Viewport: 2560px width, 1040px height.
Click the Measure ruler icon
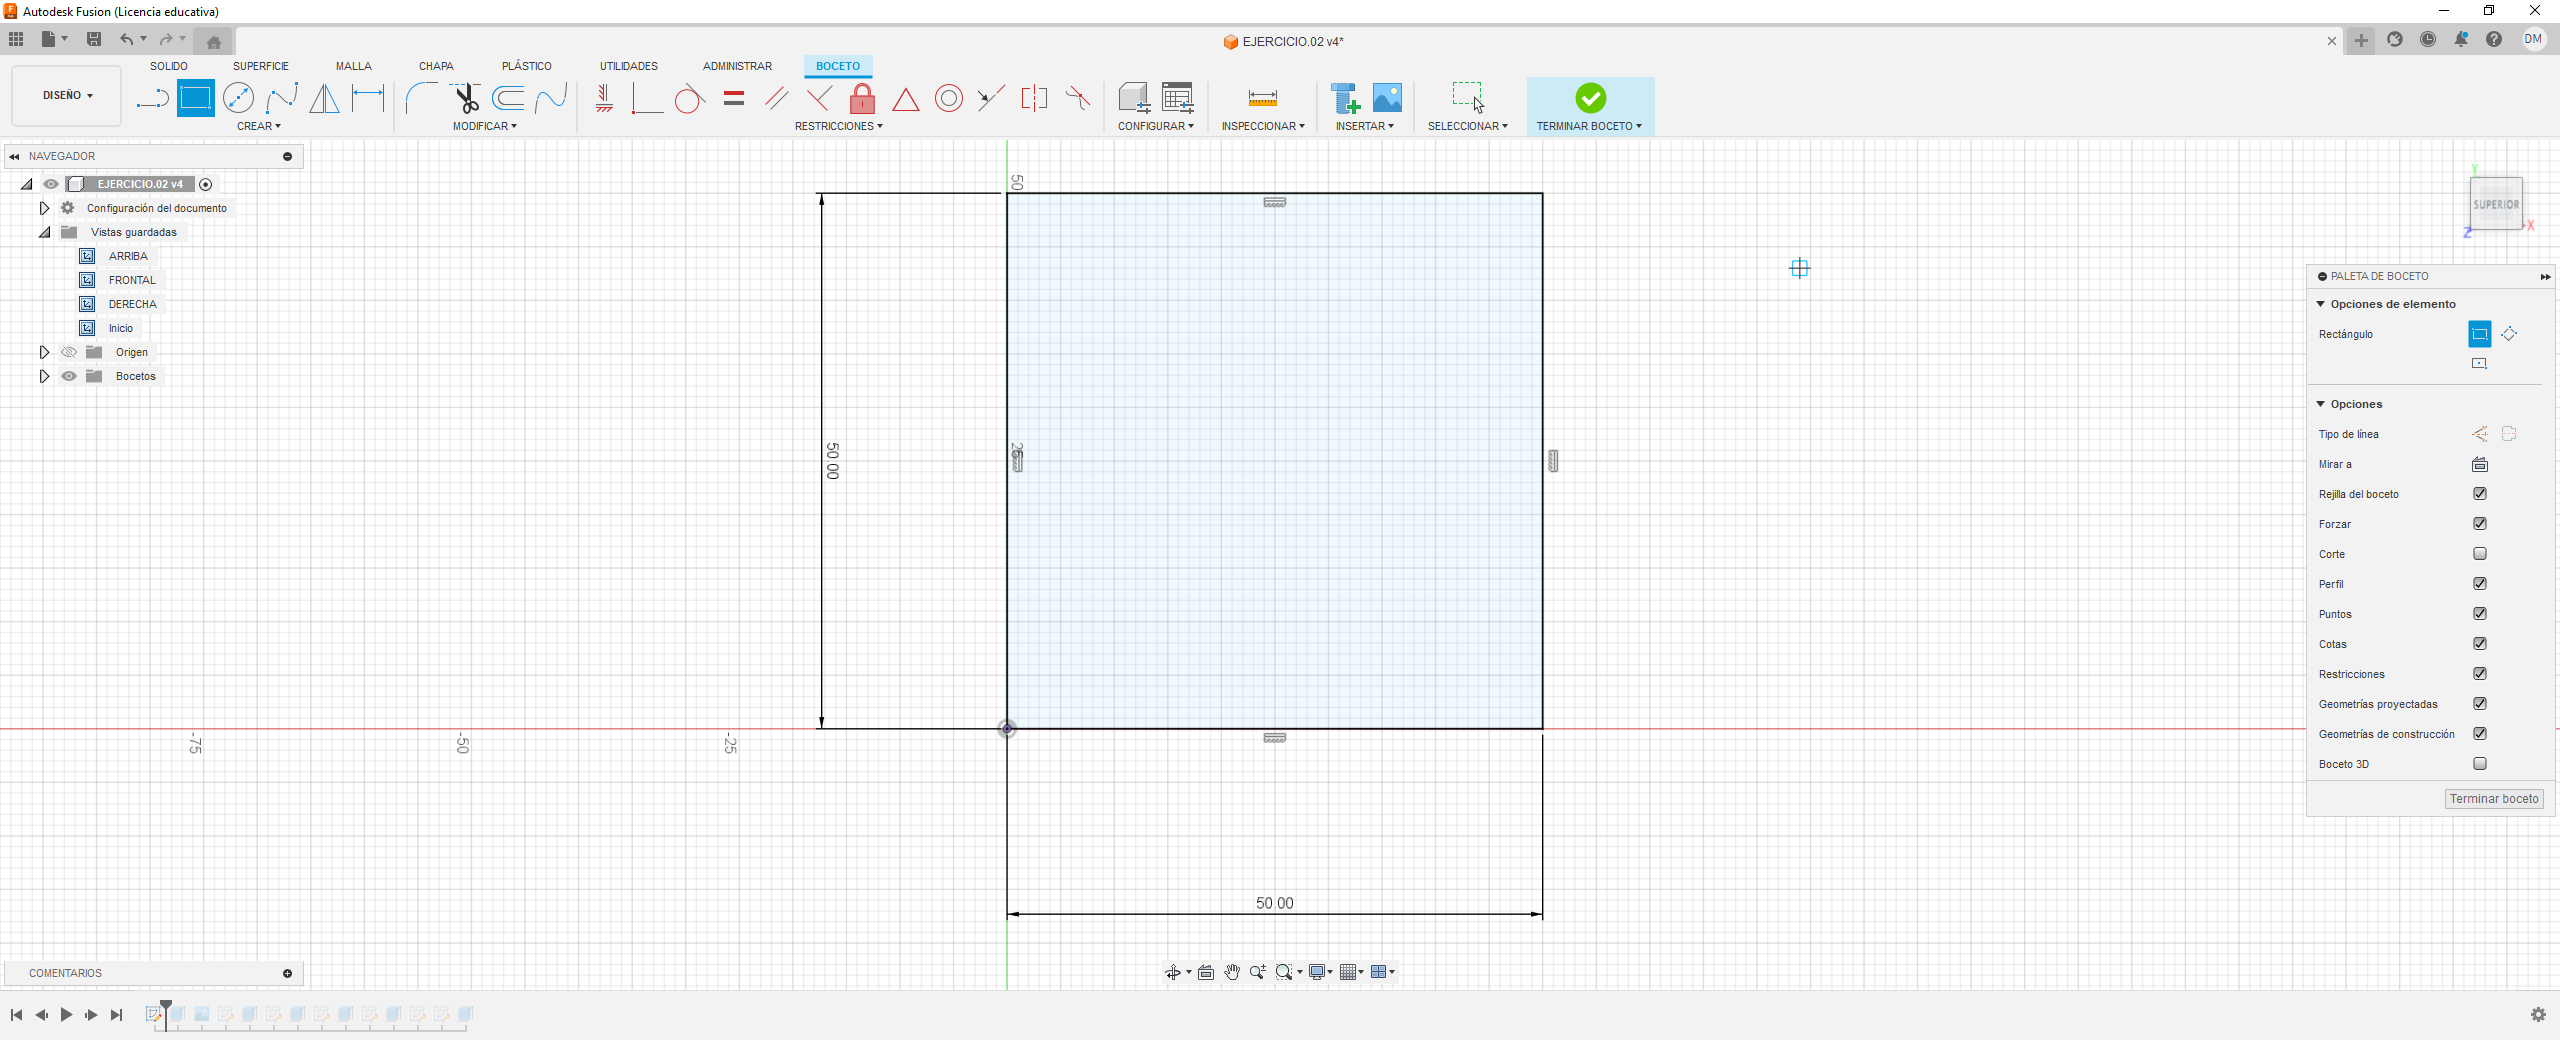point(1262,98)
